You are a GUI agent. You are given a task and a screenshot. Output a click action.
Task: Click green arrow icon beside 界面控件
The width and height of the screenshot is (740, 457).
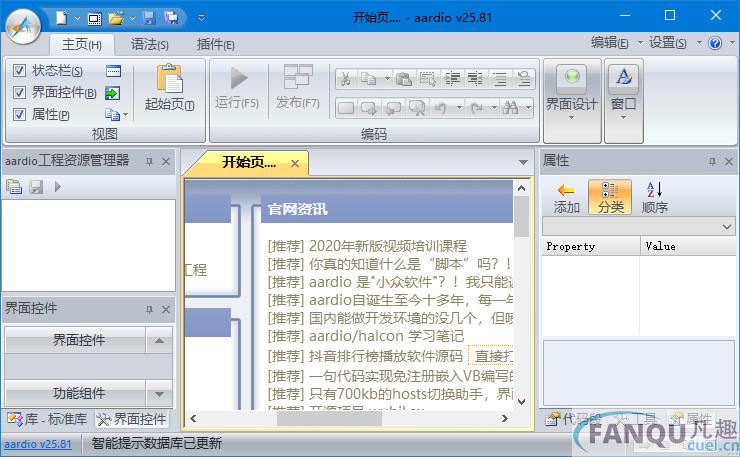(112, 93)
